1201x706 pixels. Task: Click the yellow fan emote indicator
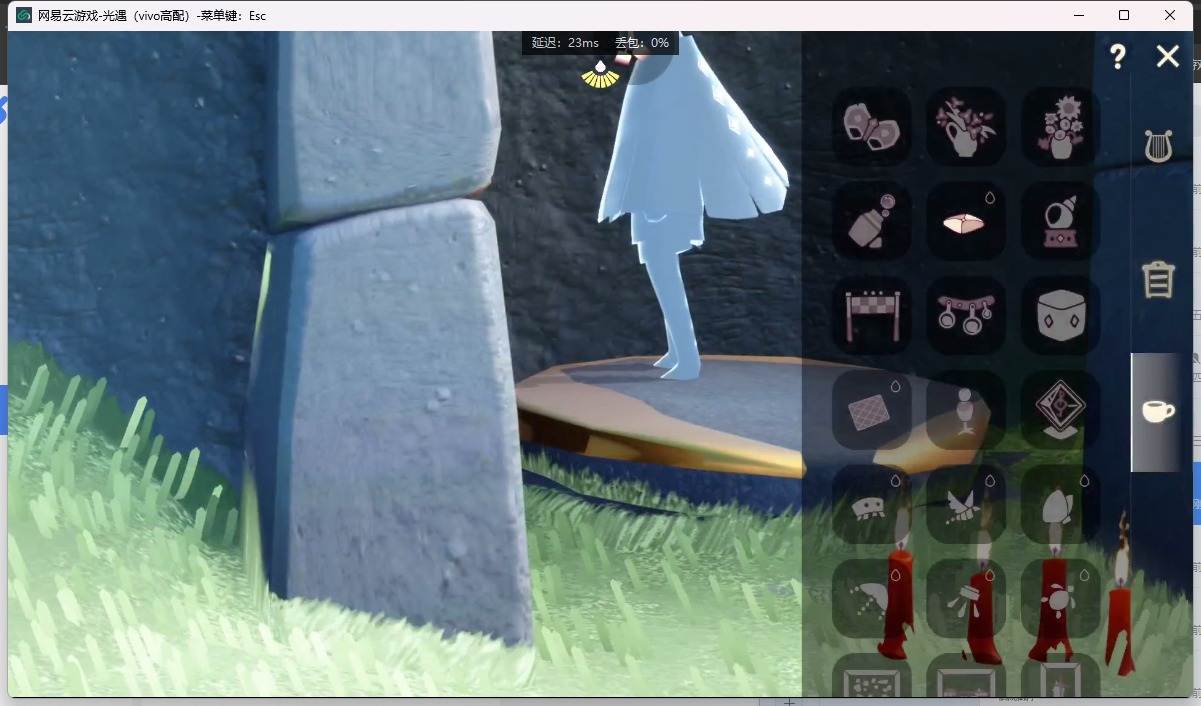pos(600,74)
